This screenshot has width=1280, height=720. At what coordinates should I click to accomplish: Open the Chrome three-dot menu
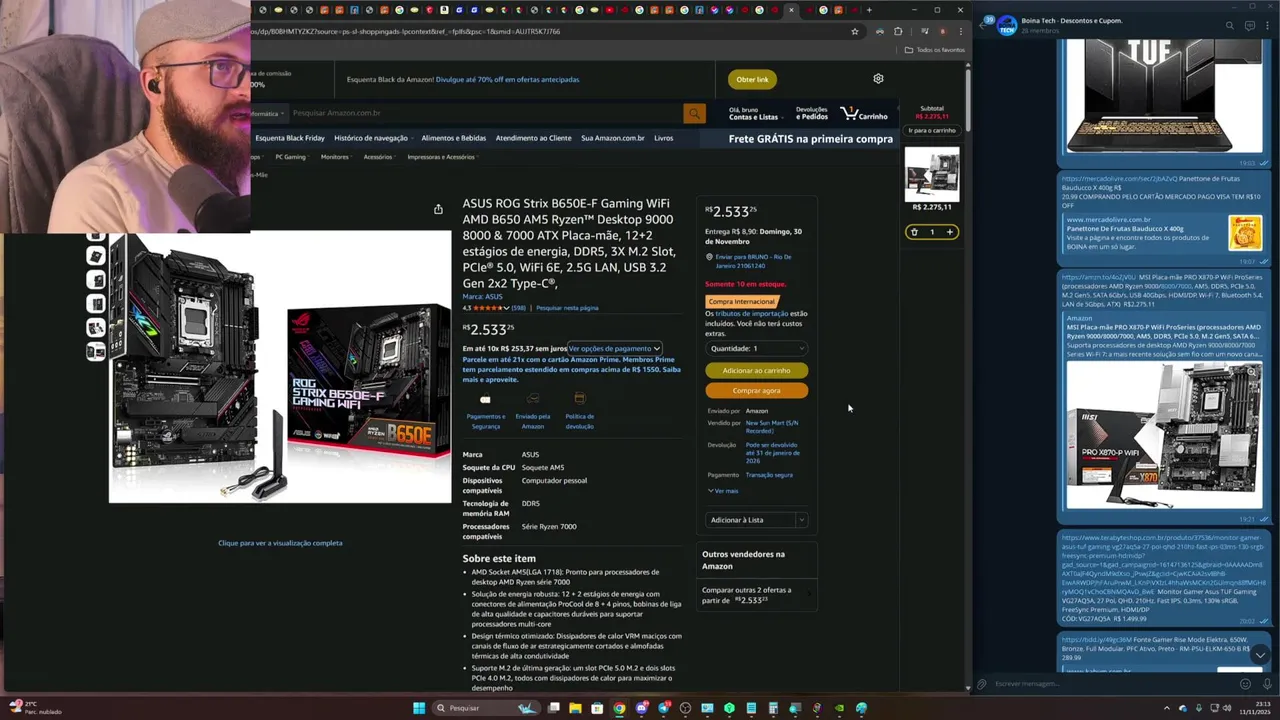[961, 31]
